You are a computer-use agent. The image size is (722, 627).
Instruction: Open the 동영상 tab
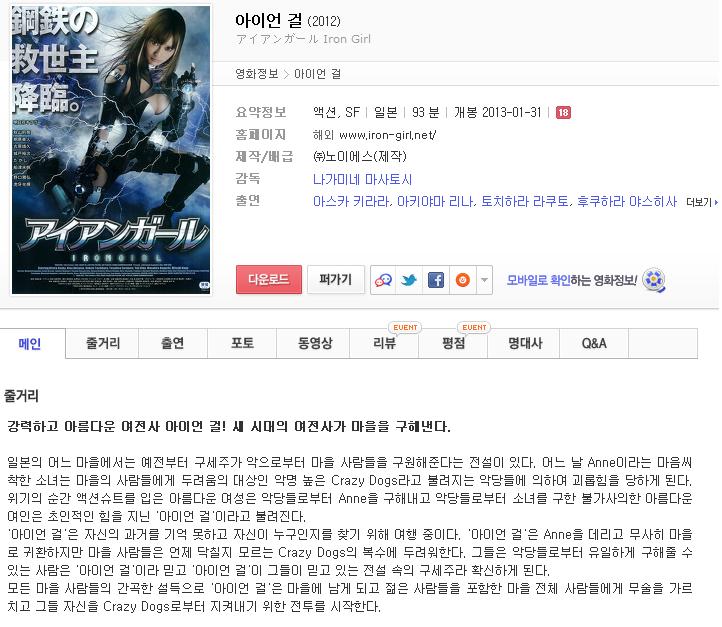313,343
